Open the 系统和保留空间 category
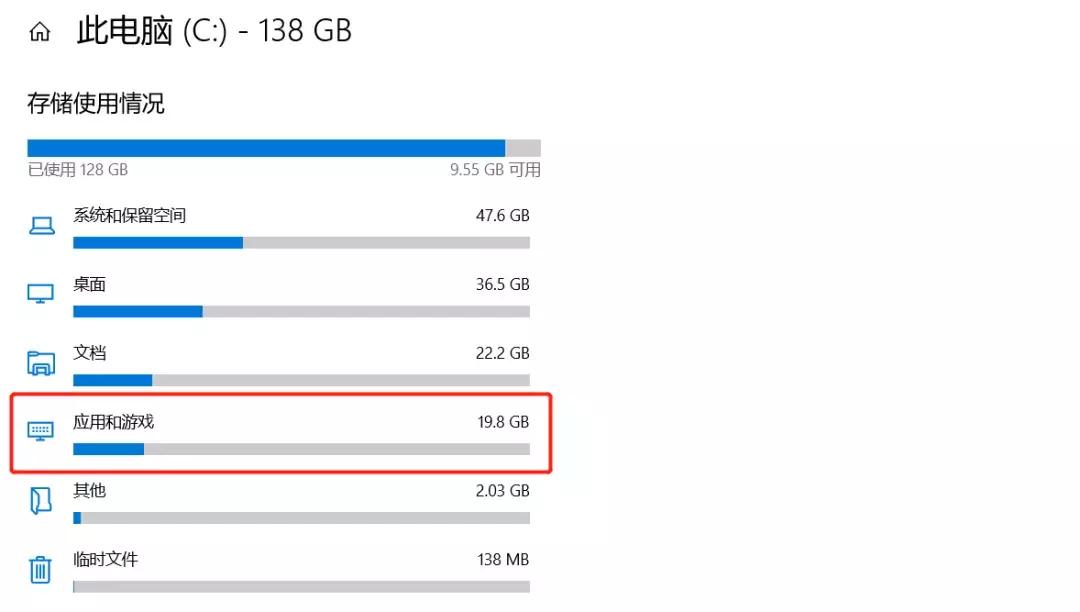 [130, 215]
